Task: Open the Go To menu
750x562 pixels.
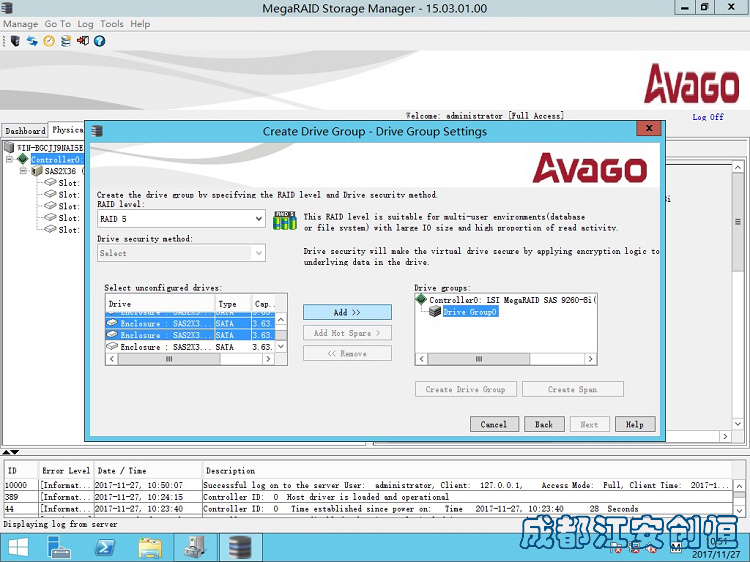Action: coord(57,24)
